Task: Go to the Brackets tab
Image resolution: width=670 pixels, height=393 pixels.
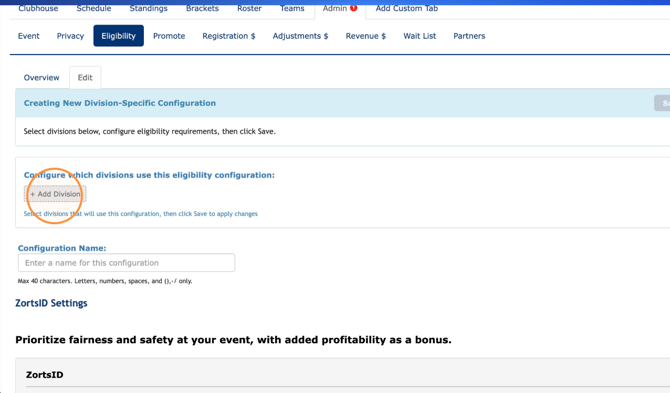Action: tap(202, 9)
